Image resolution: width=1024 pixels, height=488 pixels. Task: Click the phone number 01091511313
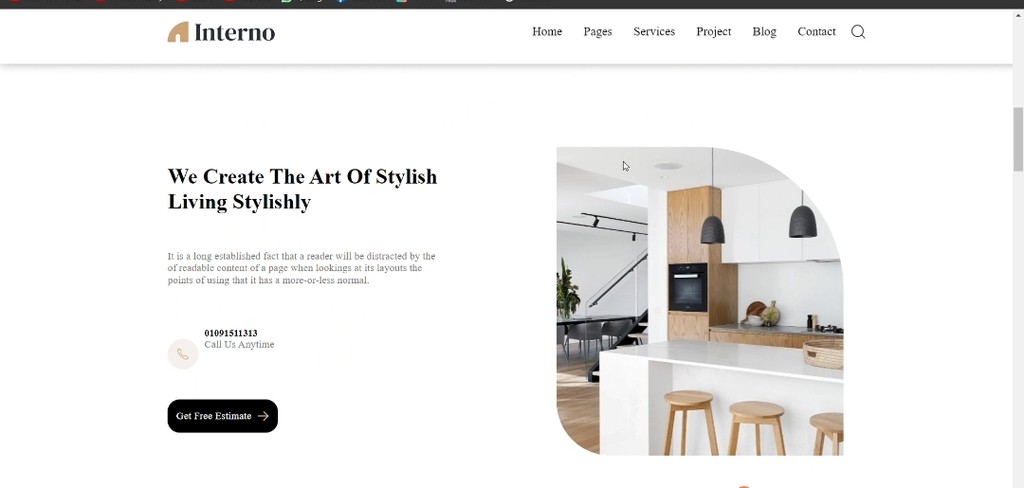tap(231, 333)
